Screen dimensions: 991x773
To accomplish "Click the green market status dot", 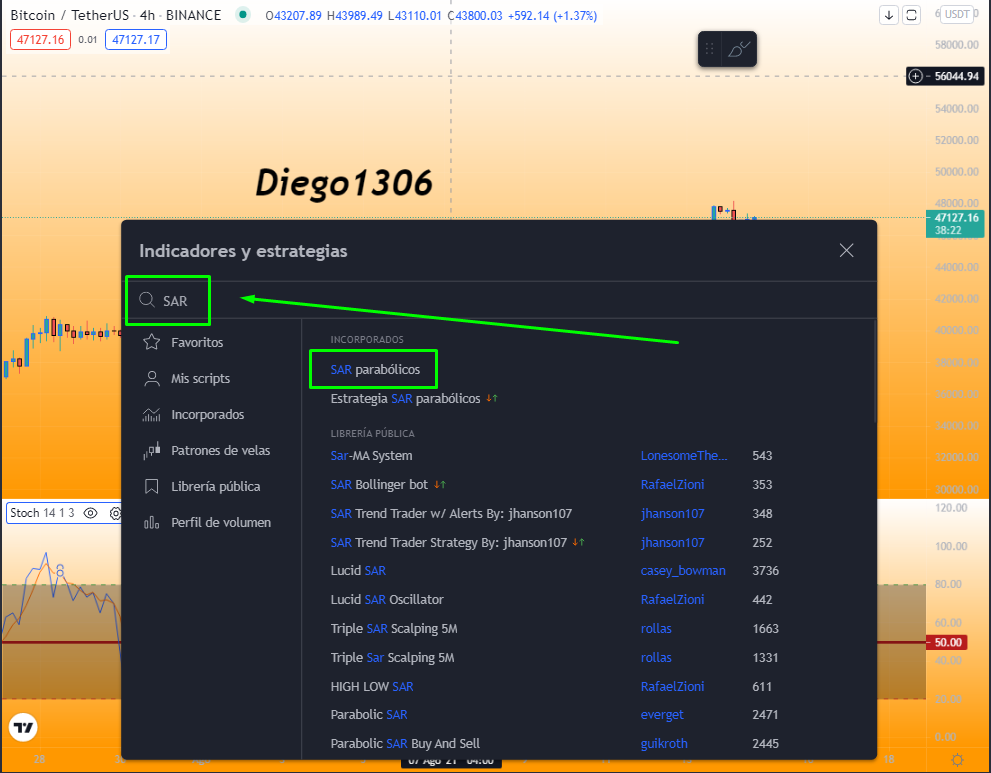I will pos(243,15).
